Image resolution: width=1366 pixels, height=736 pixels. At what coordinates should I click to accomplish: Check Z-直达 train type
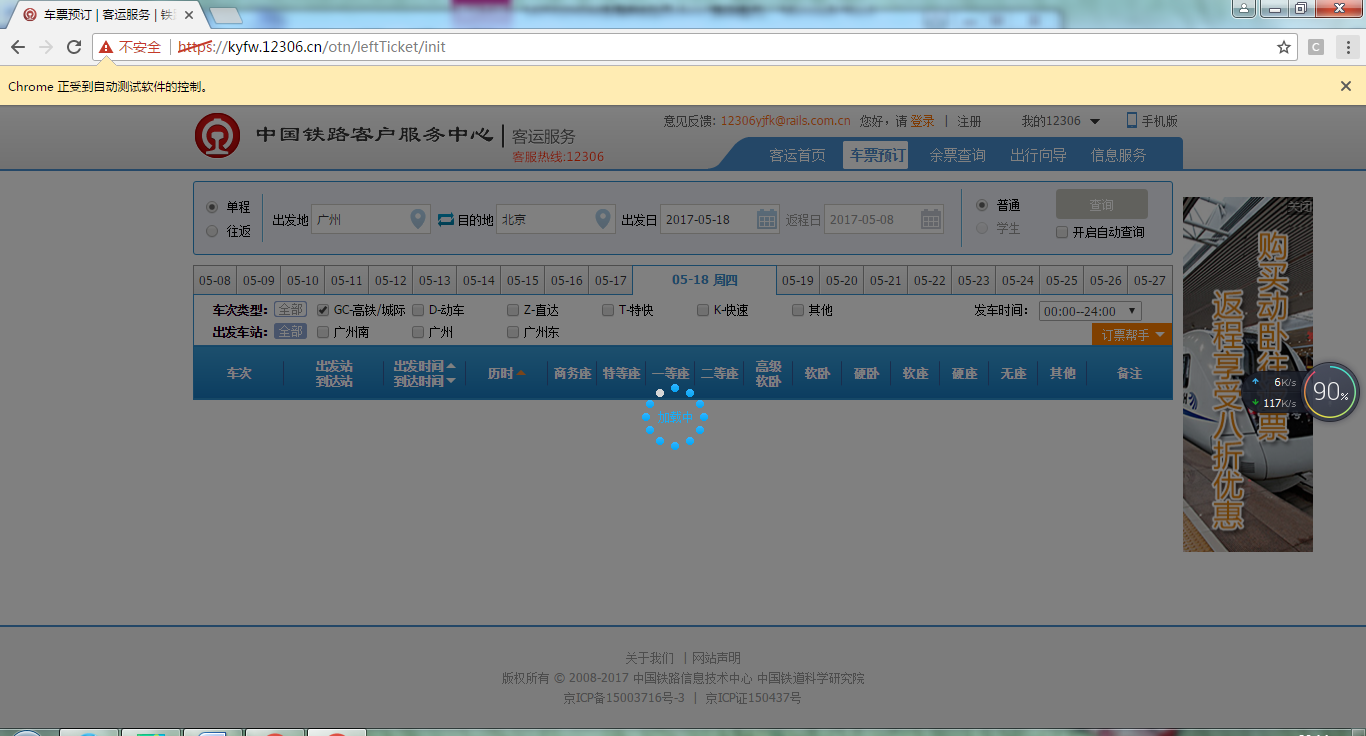(x=513, y=310)
